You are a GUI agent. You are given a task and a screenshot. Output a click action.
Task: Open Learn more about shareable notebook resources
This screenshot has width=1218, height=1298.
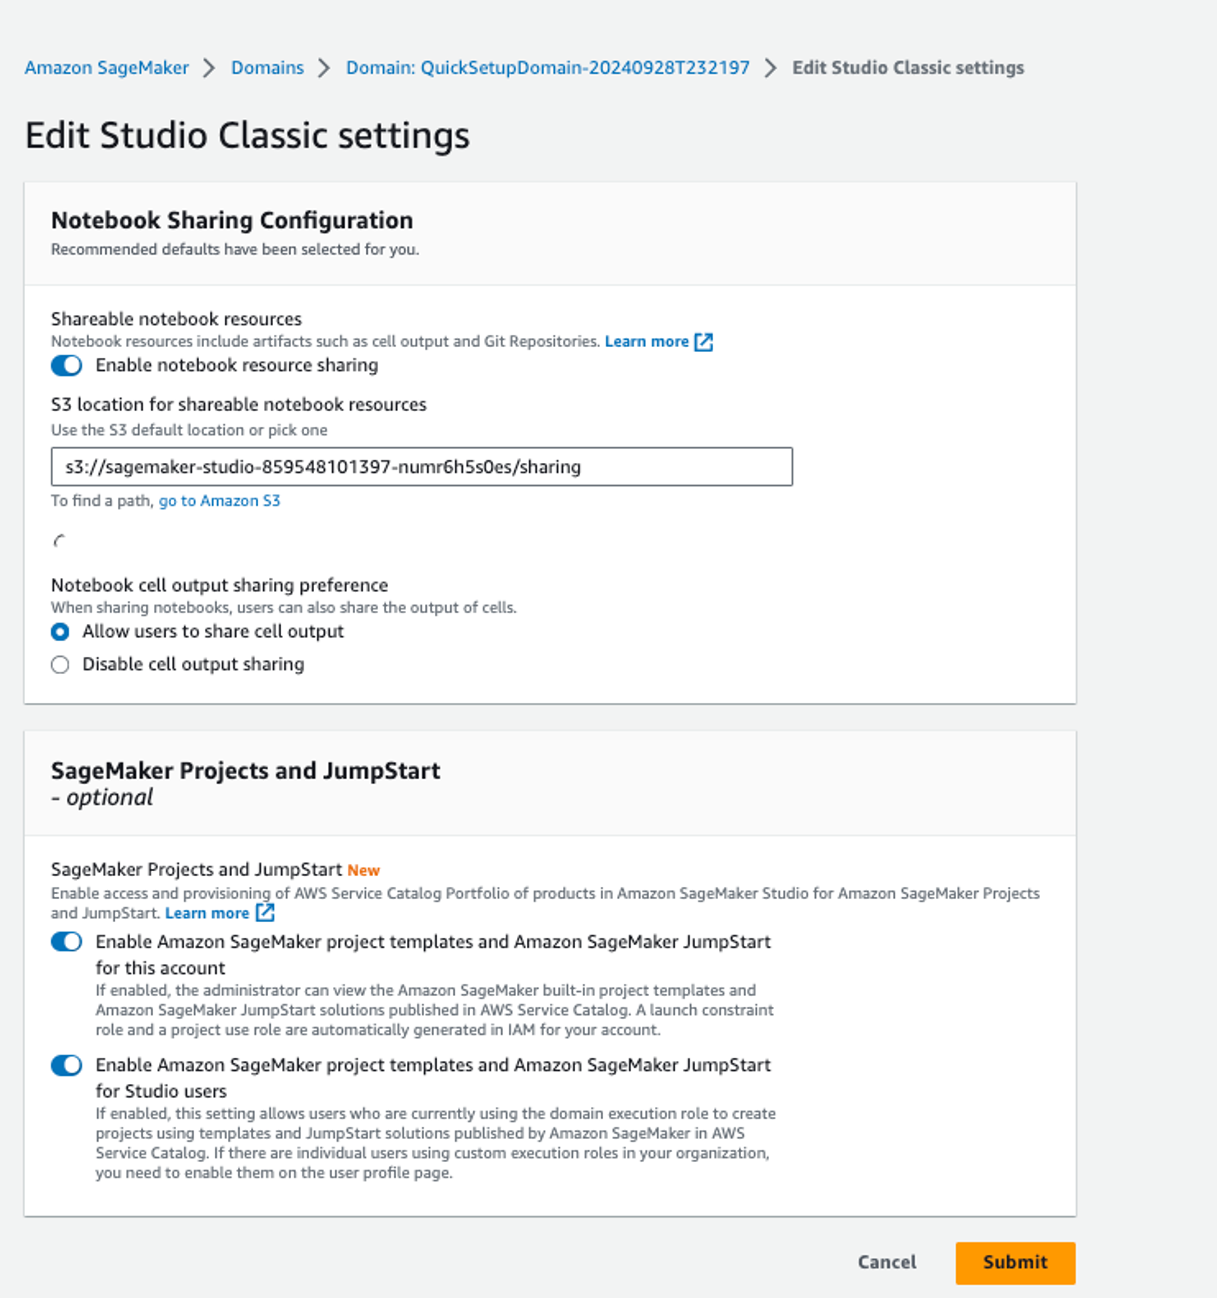[646, 341]
